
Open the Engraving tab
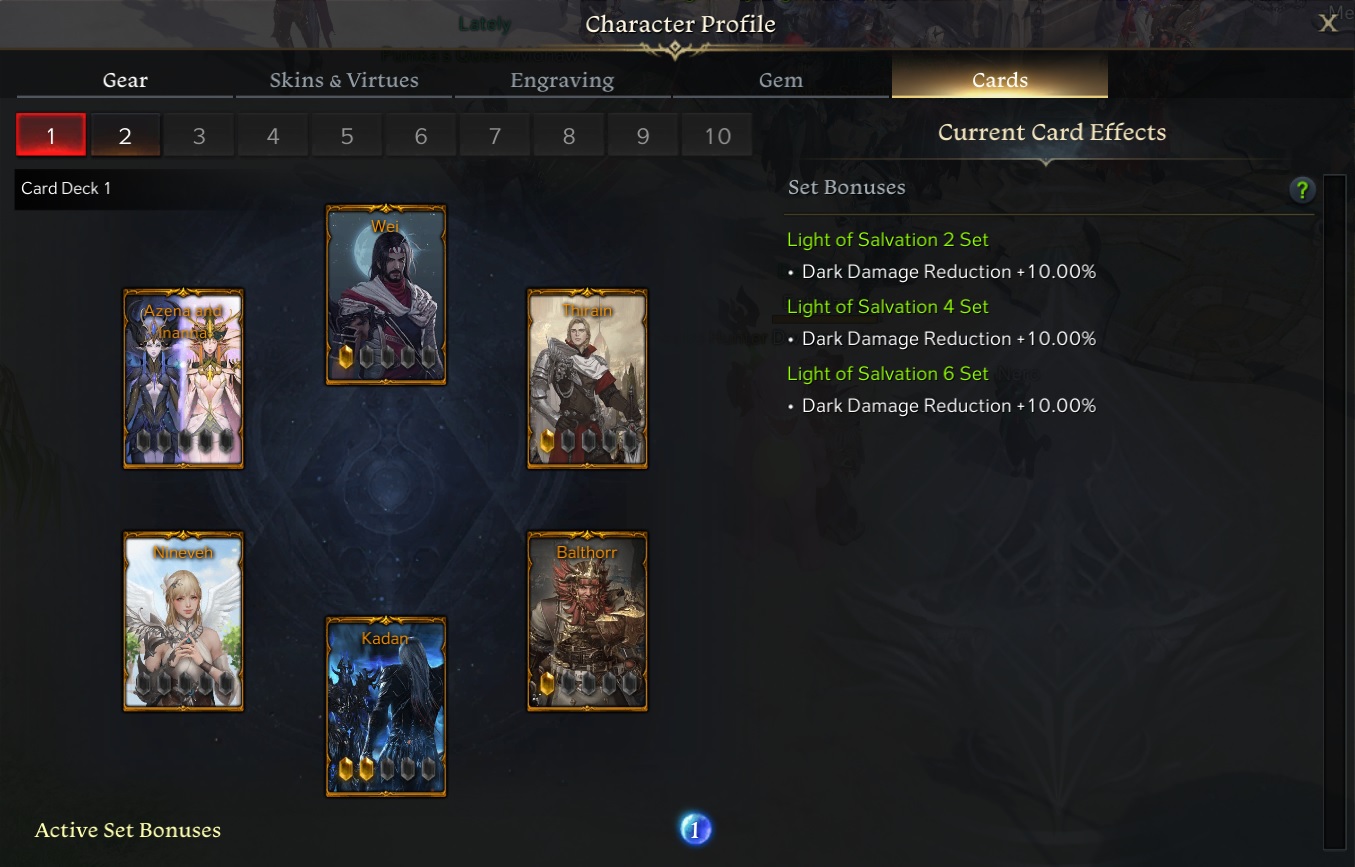(x=562, y=80)
